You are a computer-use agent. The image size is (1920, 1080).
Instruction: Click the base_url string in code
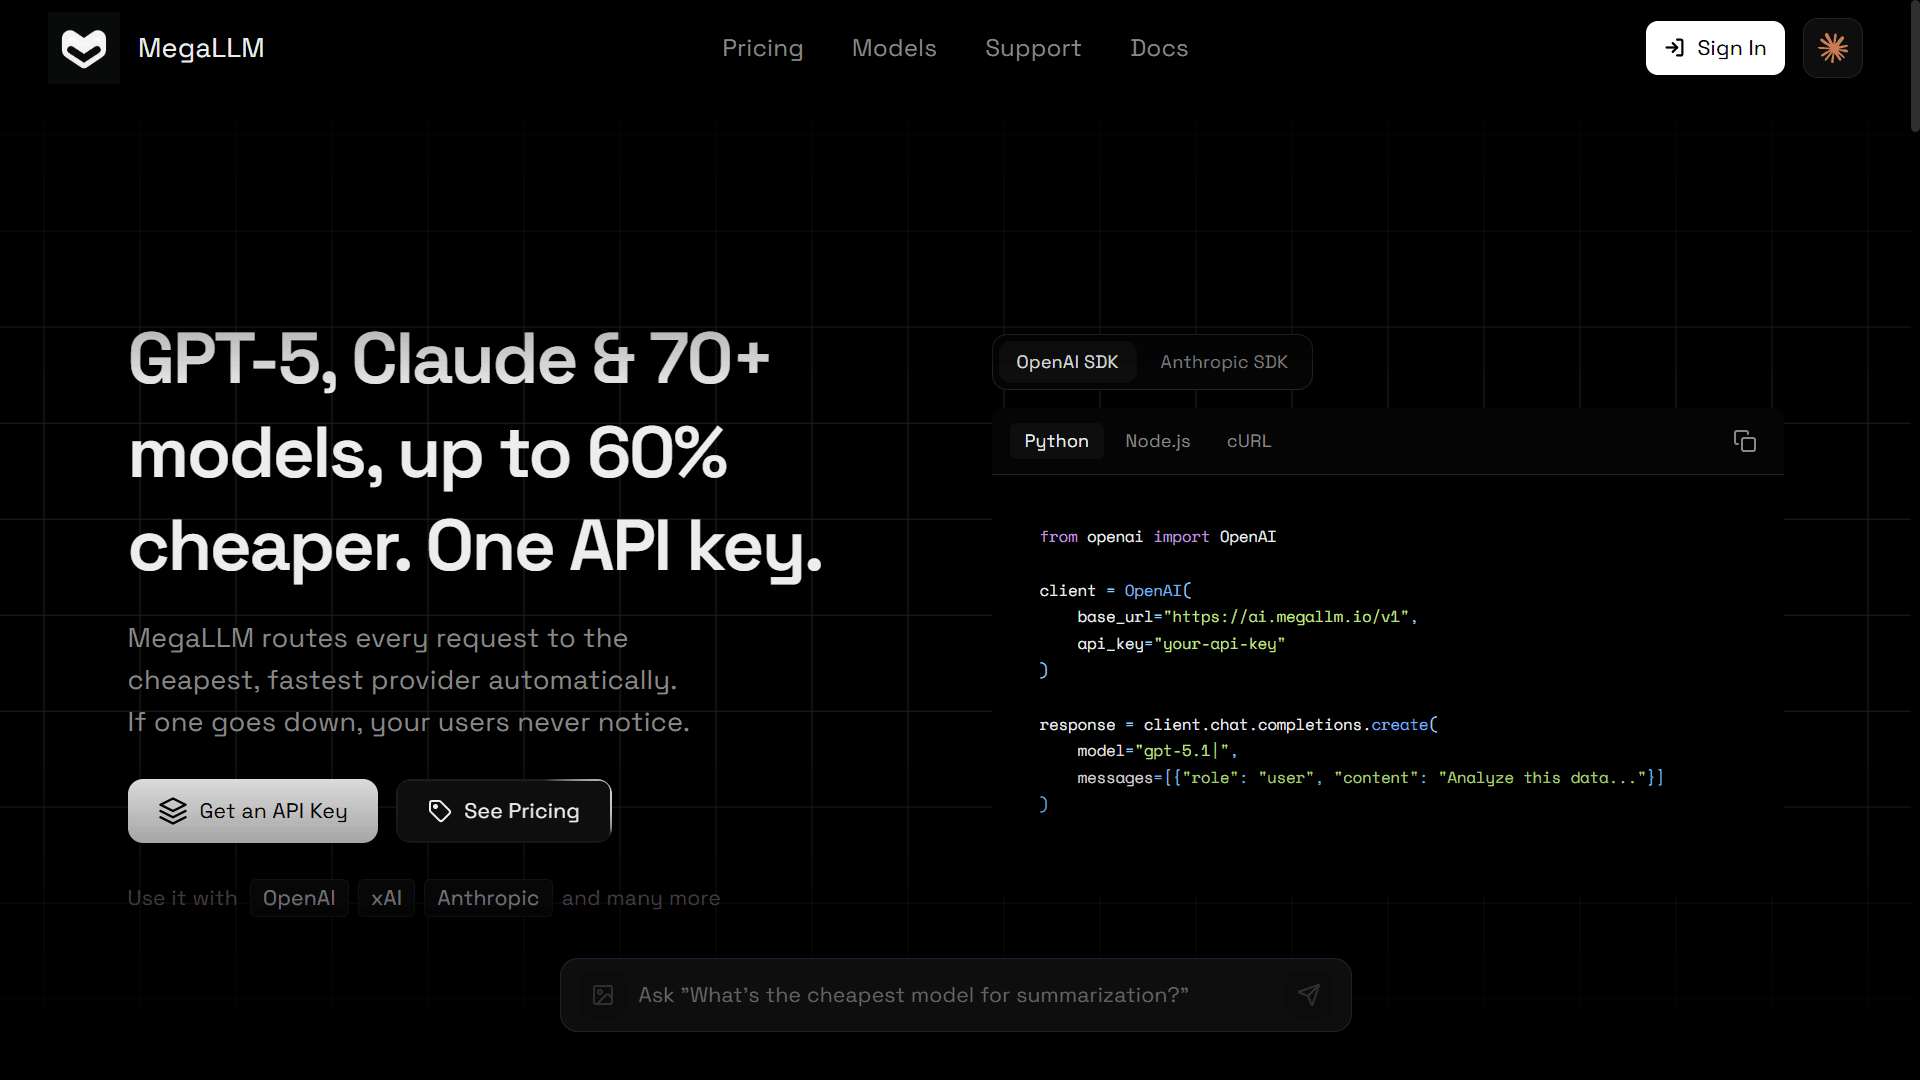[x=1286, y=617]
